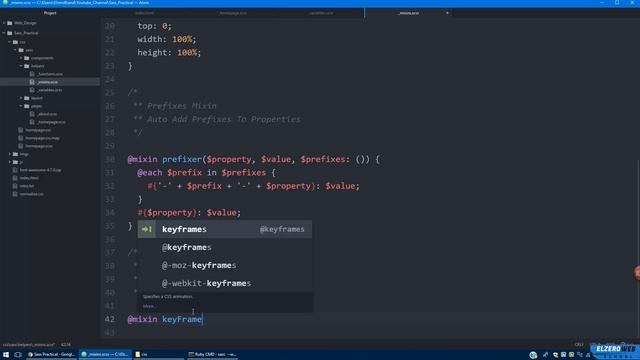The width and height of the screenshot is (640, 360).
Task: Choose the keyframes snippet suggestion
Action: (x=225, y=229)
